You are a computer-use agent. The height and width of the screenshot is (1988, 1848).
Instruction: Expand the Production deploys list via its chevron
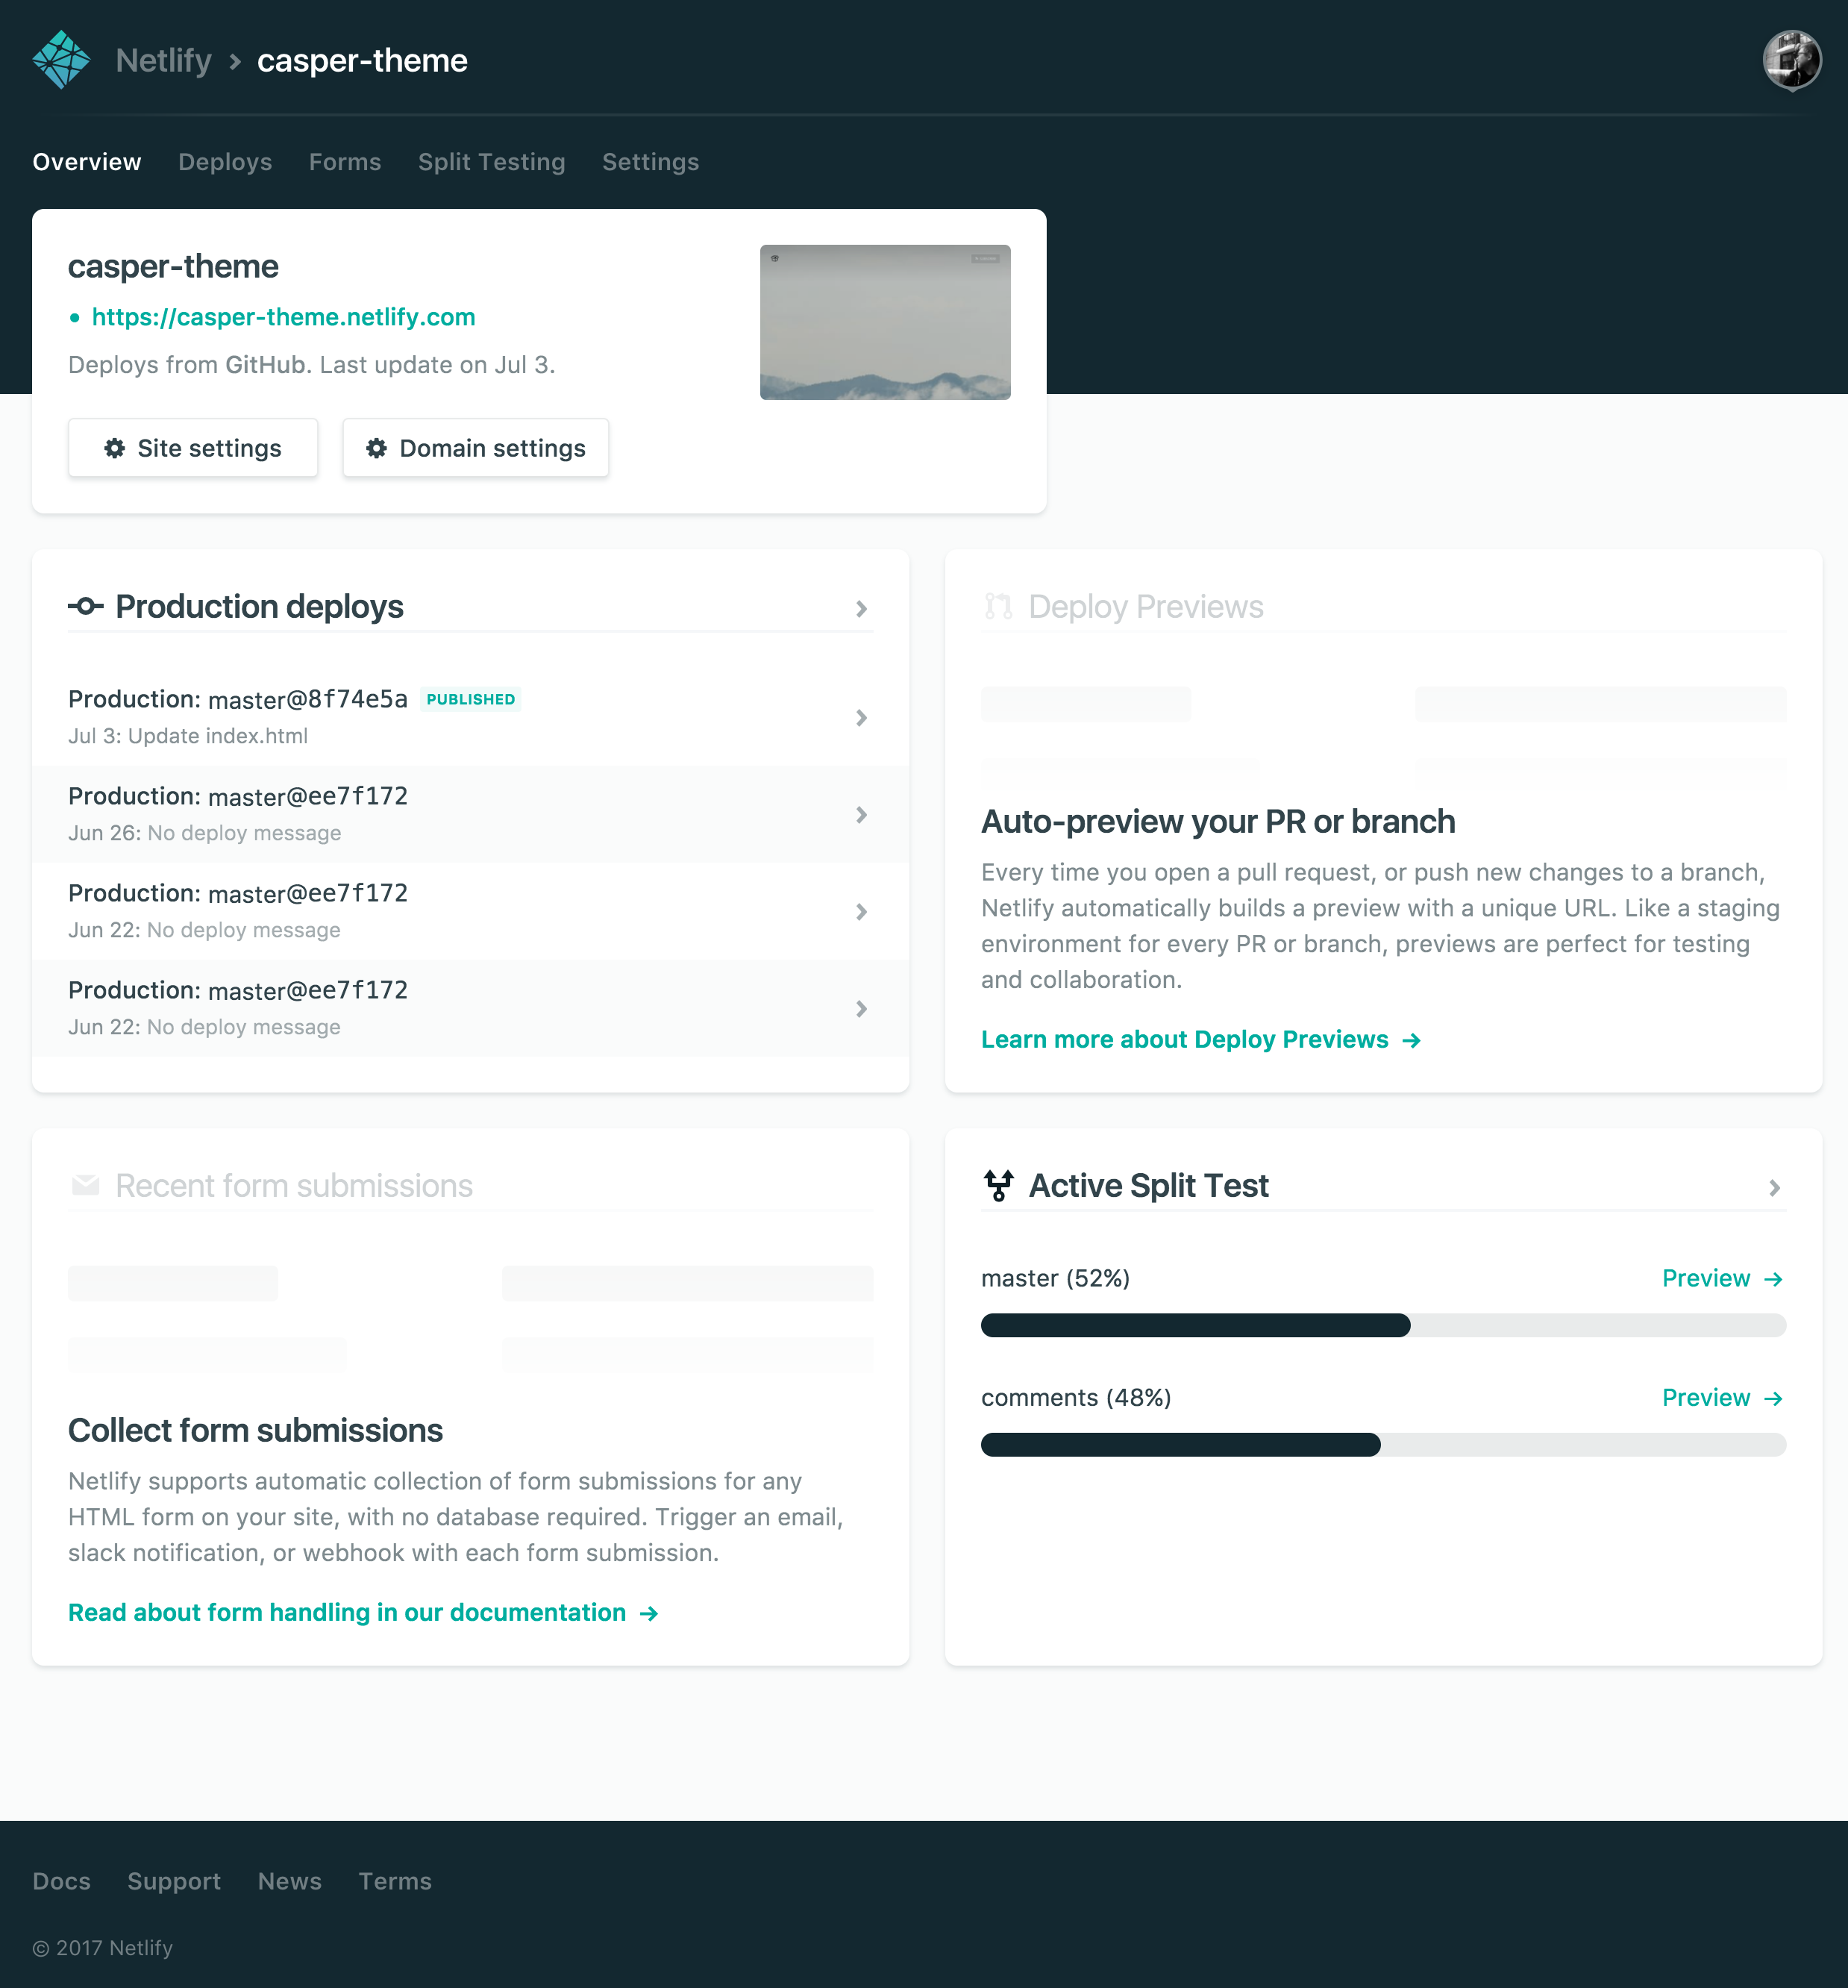click(861, 608)
